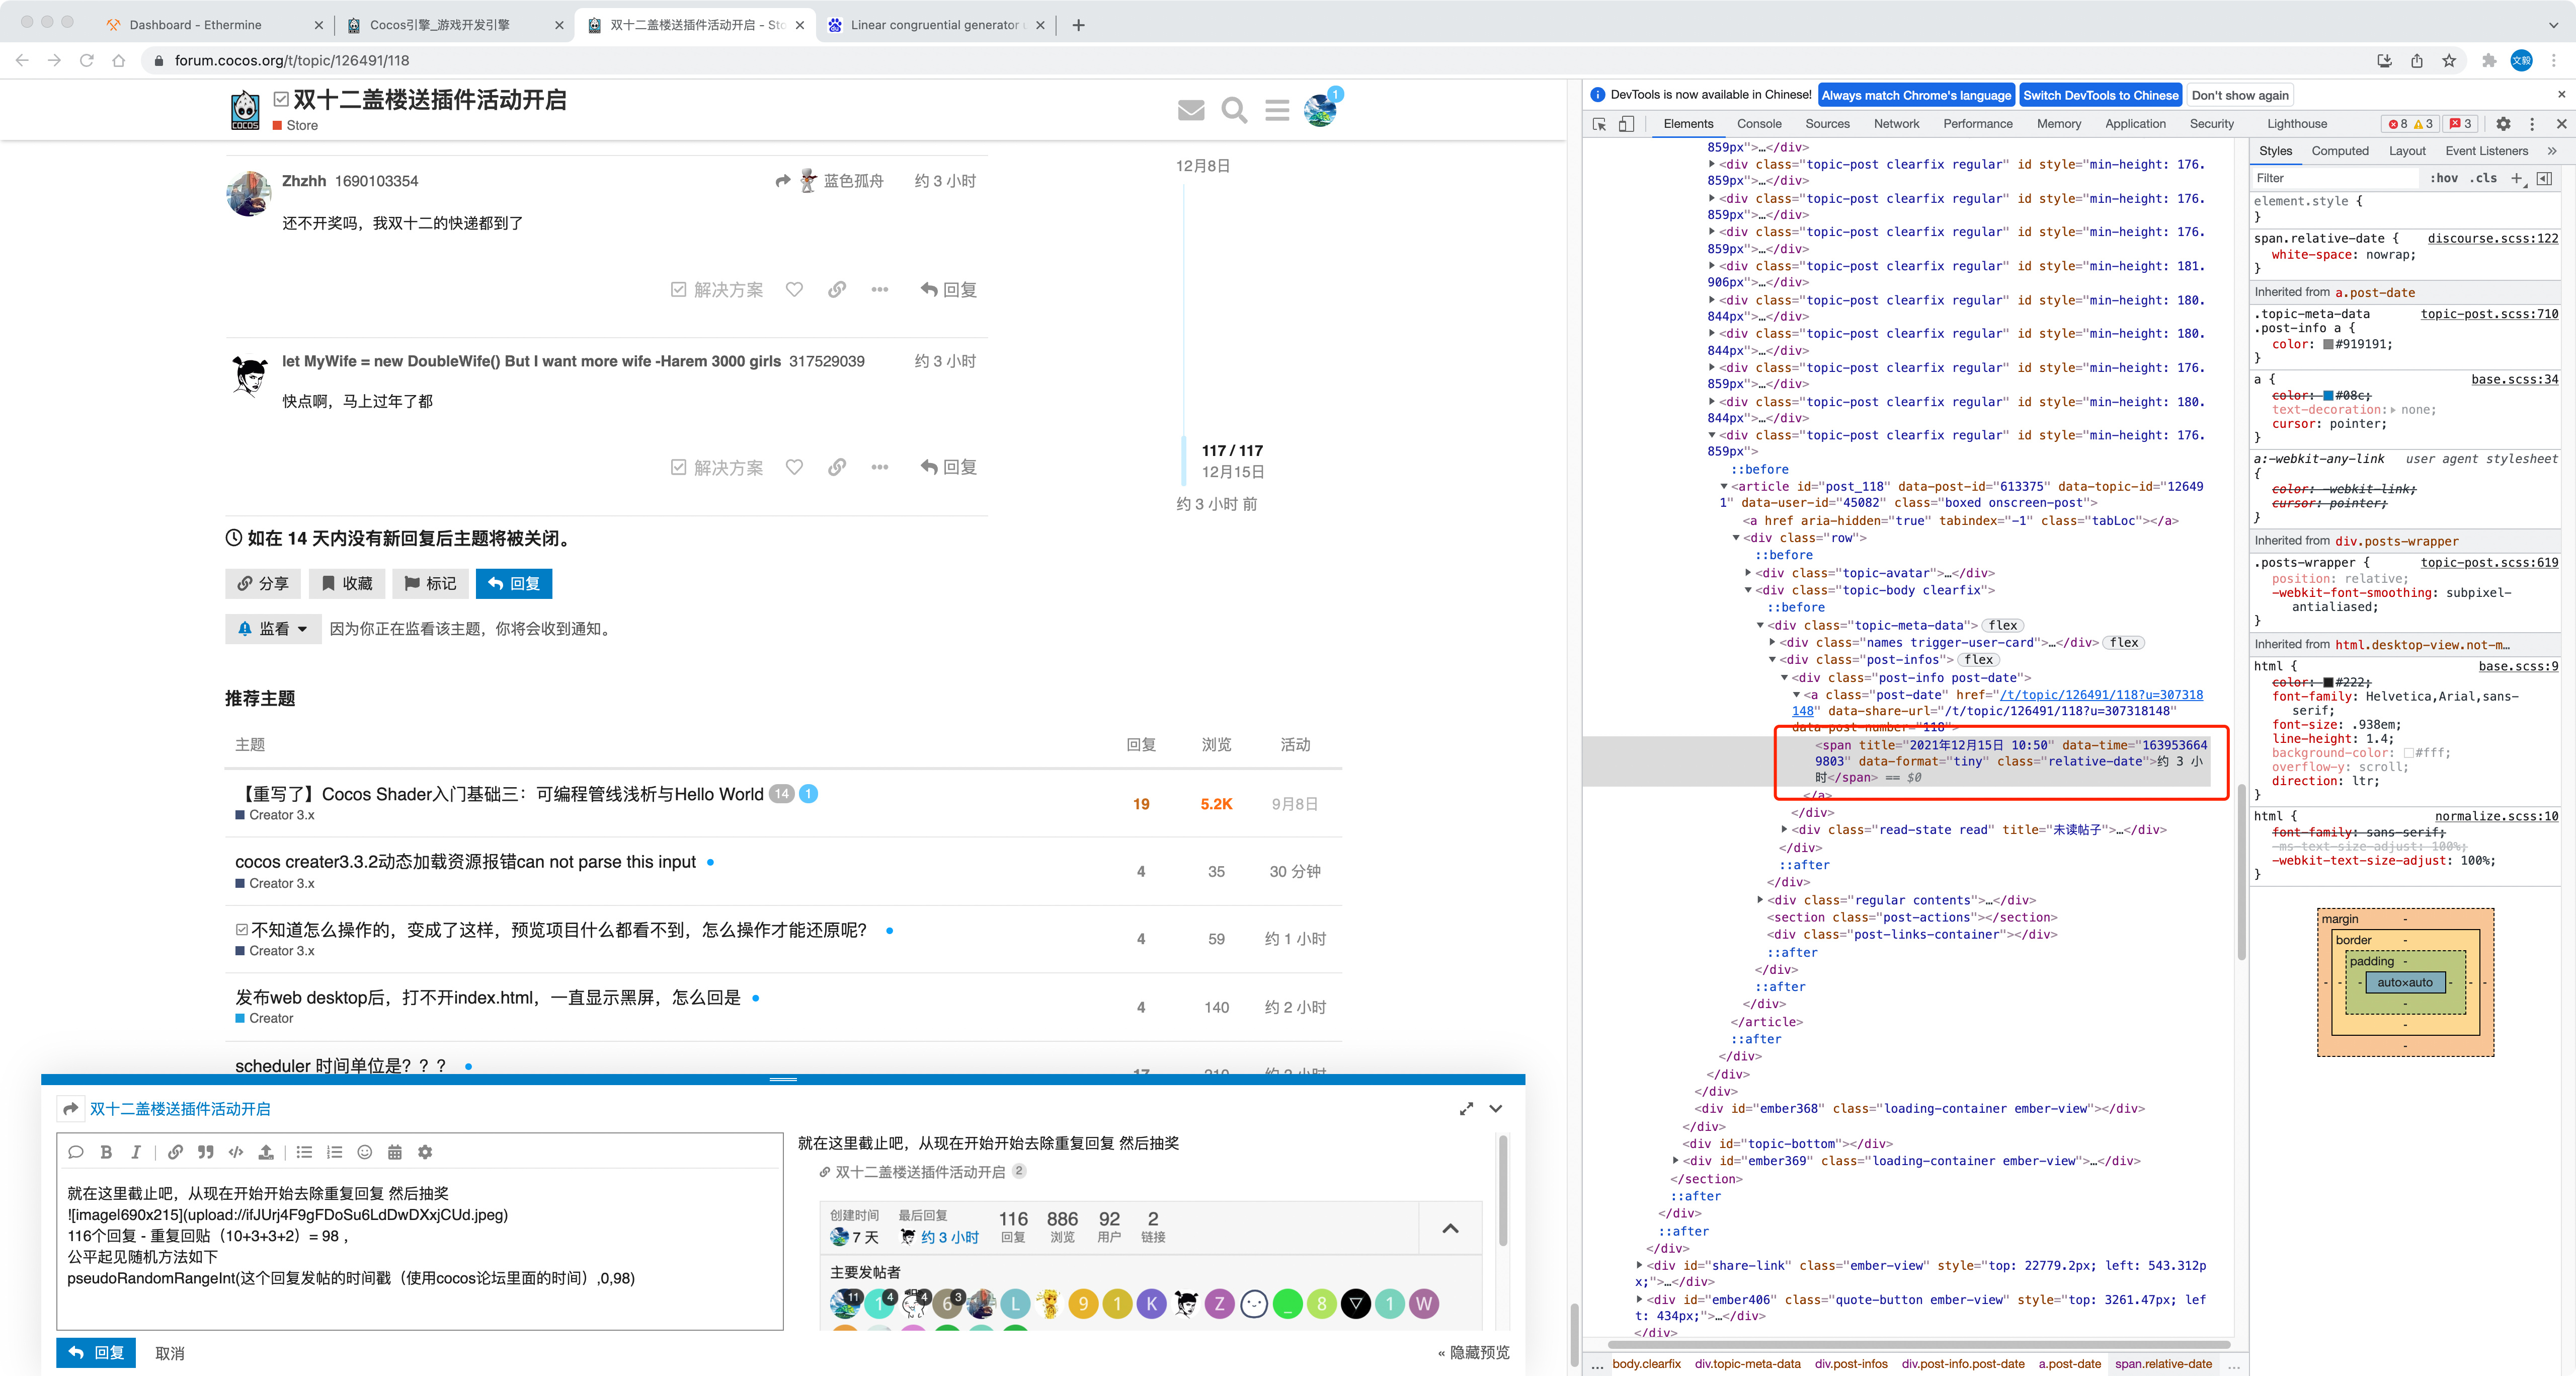Image resolution: width=2576 pixels, height=1376 pixels.
Task: Click the emoji picker icon in editor toolbar
Action: coord(365,1152)
